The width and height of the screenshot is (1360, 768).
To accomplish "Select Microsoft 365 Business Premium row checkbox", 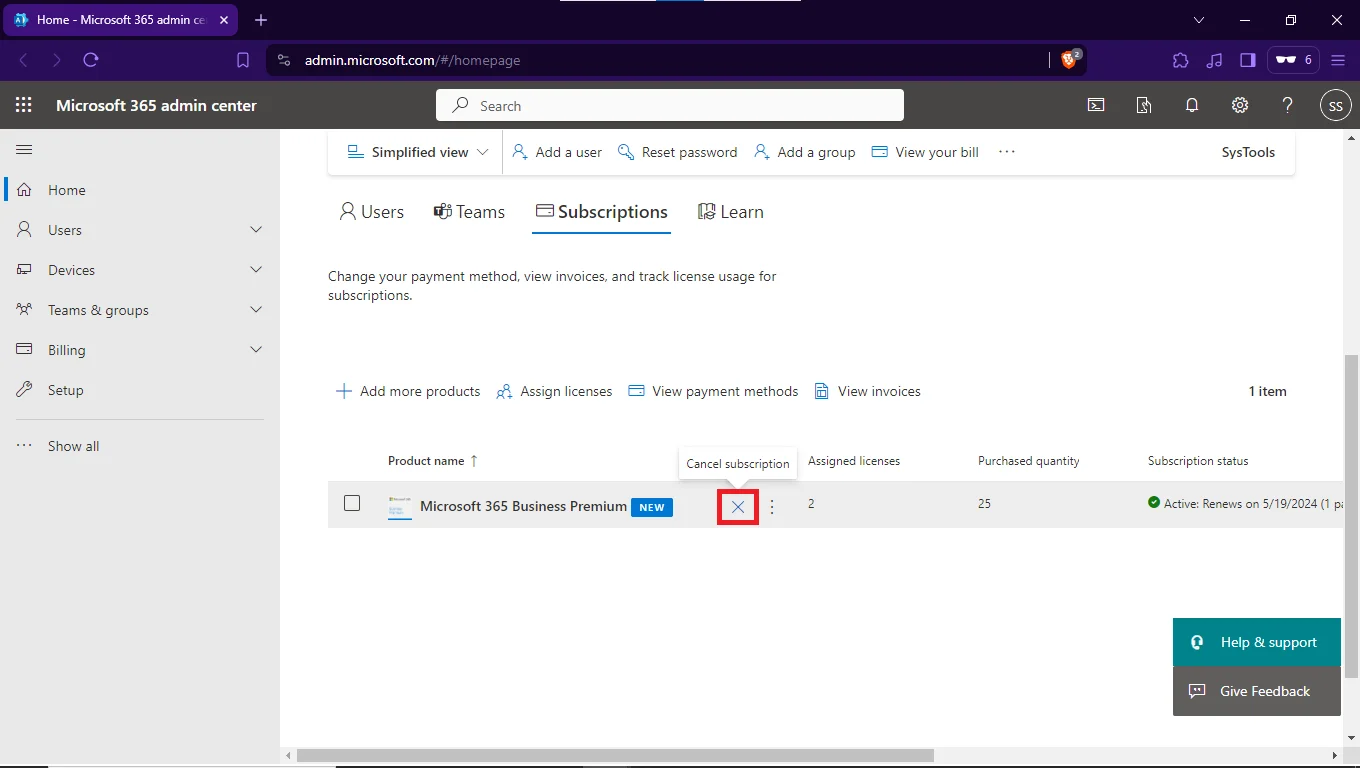I will click(x=352, y=503).
